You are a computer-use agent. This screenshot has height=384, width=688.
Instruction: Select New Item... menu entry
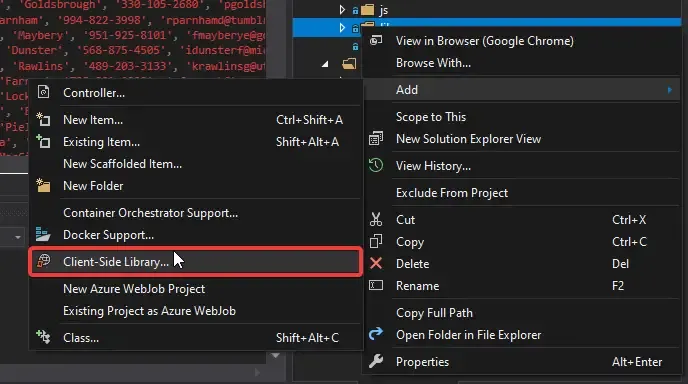coord(195,120)
